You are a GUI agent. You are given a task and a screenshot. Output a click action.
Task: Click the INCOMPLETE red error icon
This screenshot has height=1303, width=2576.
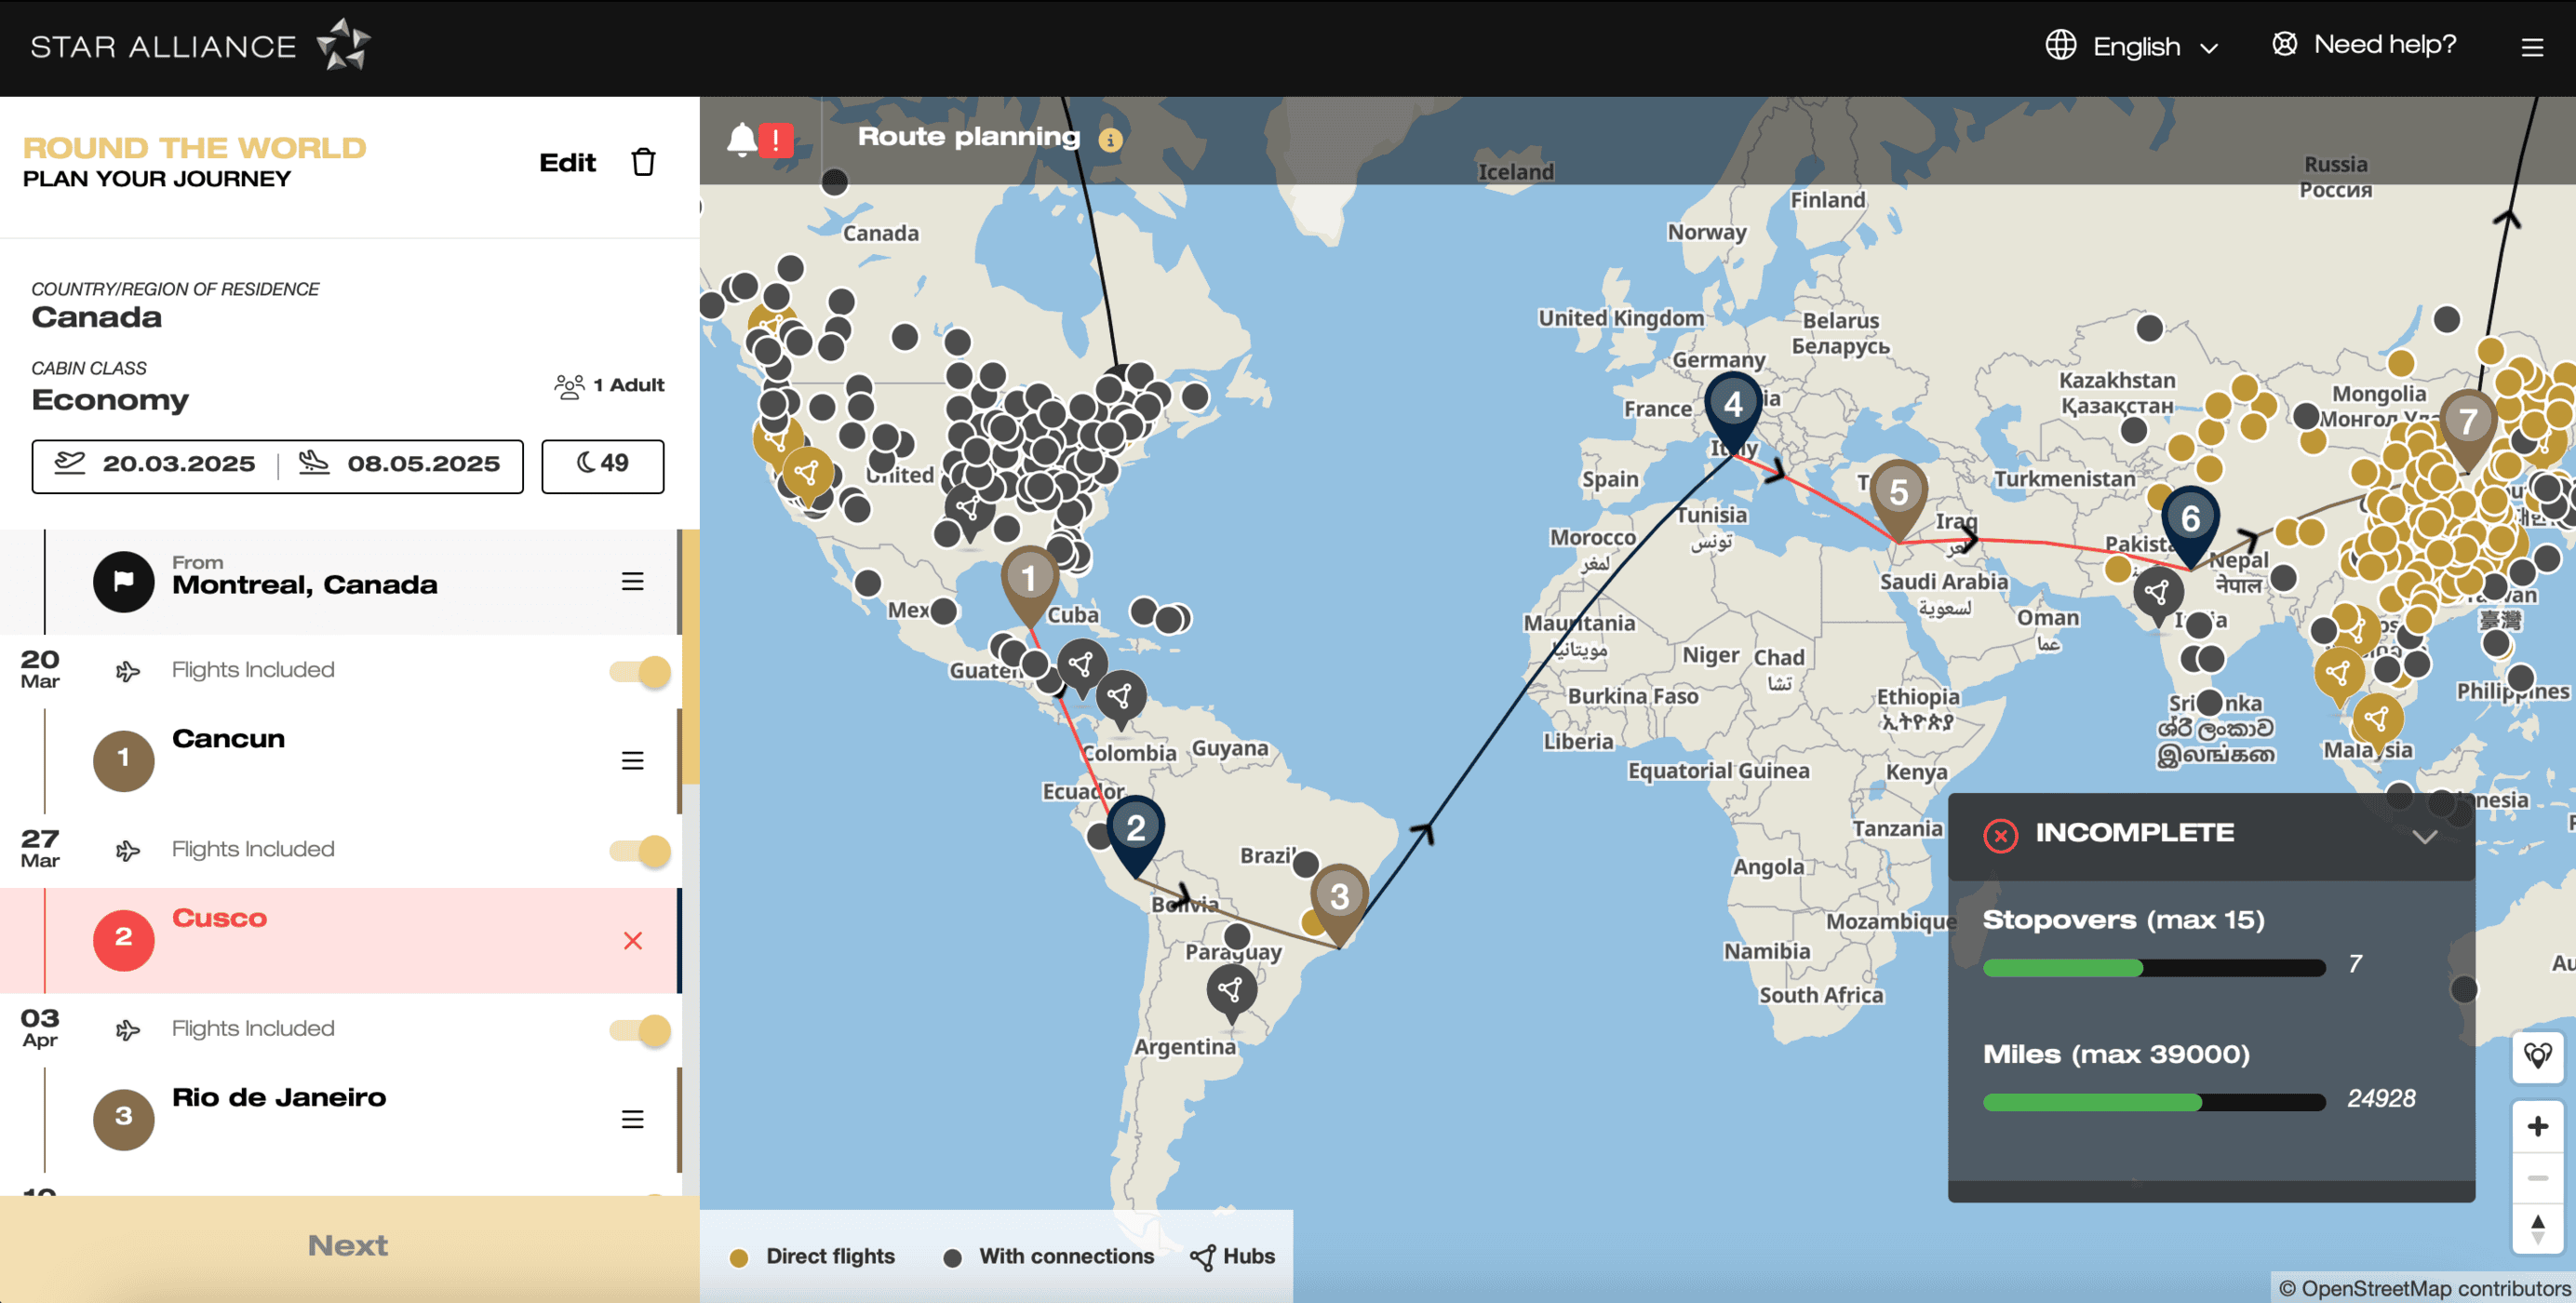(x=2000, y=835)
